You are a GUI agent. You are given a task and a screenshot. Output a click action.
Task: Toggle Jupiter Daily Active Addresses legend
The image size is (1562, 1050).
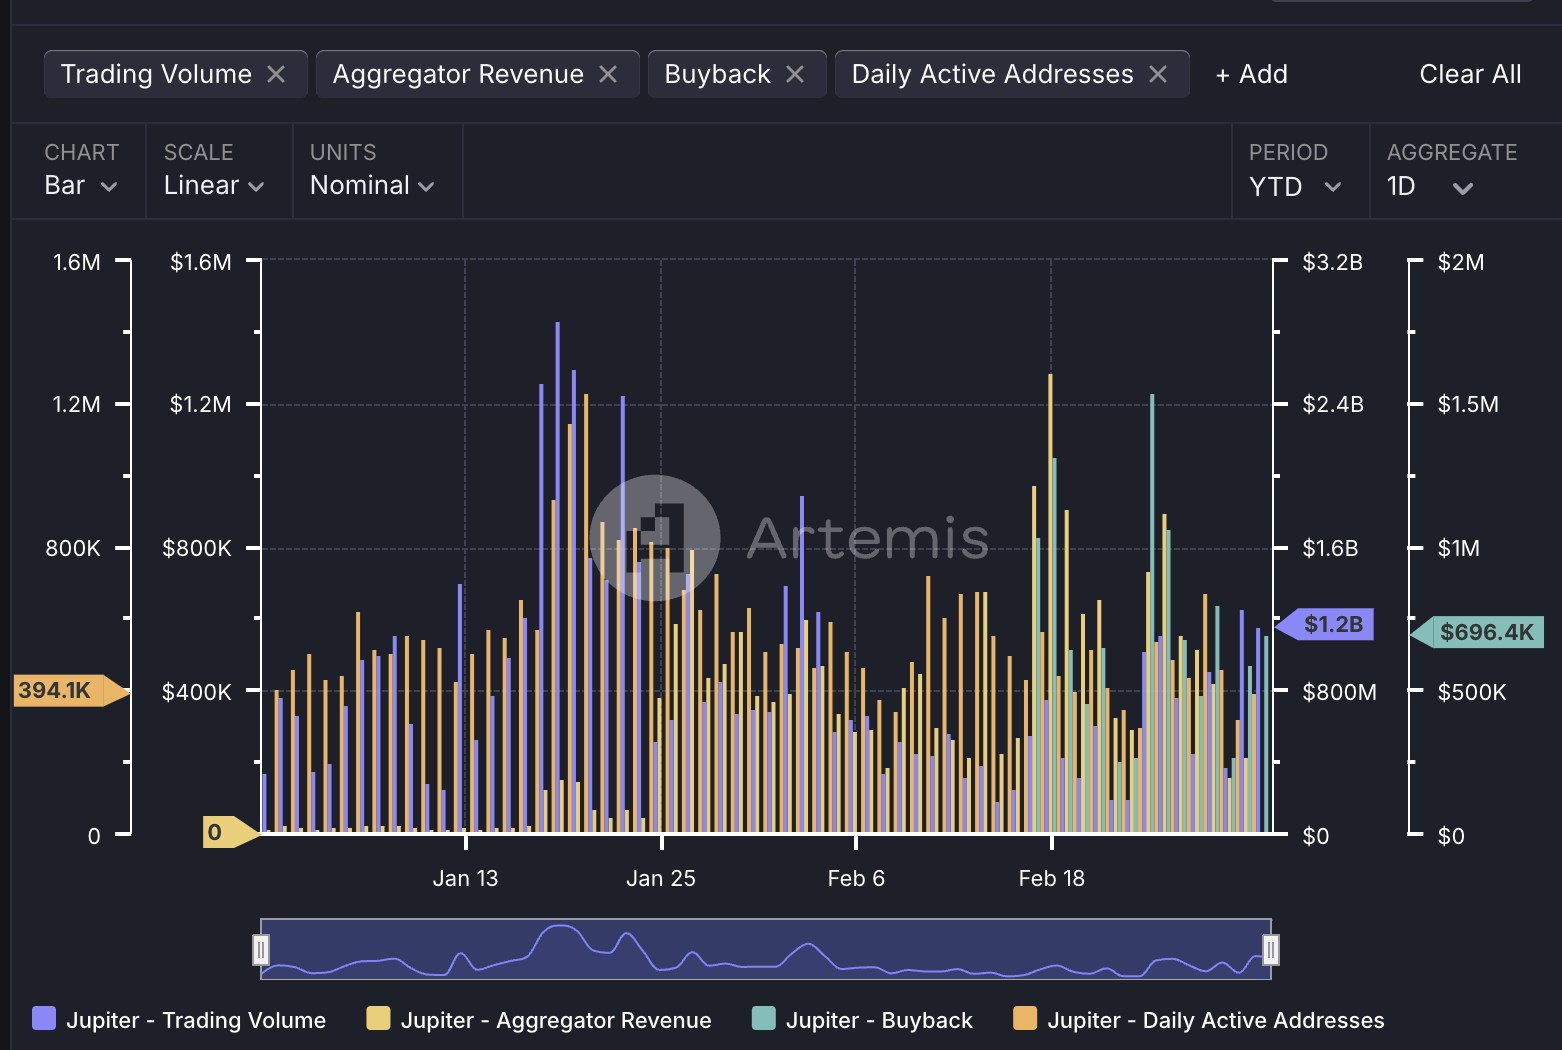[x=1199, y=1020]
